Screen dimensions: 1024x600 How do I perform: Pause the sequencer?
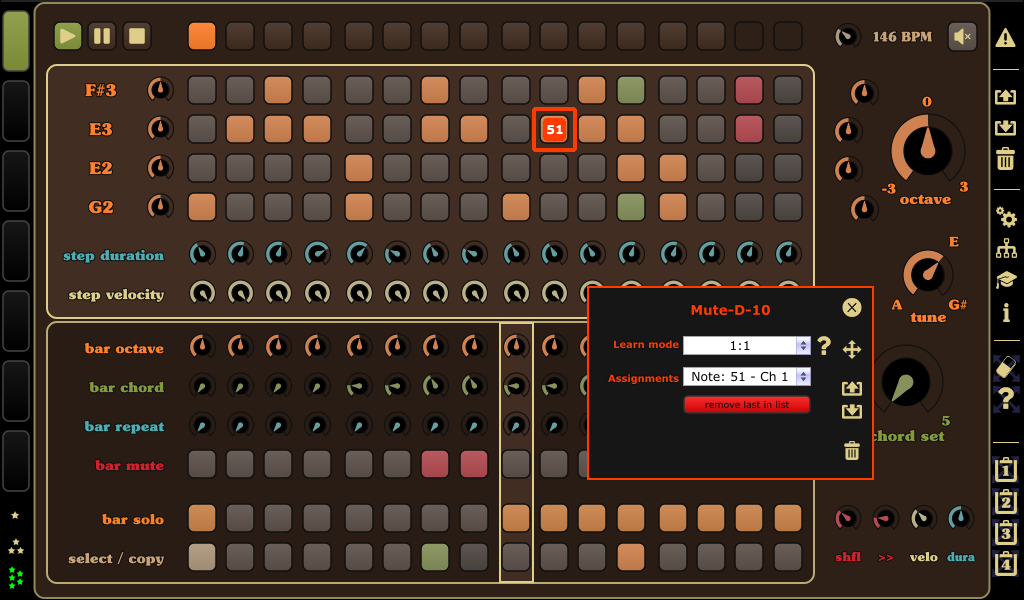point(102,36)
